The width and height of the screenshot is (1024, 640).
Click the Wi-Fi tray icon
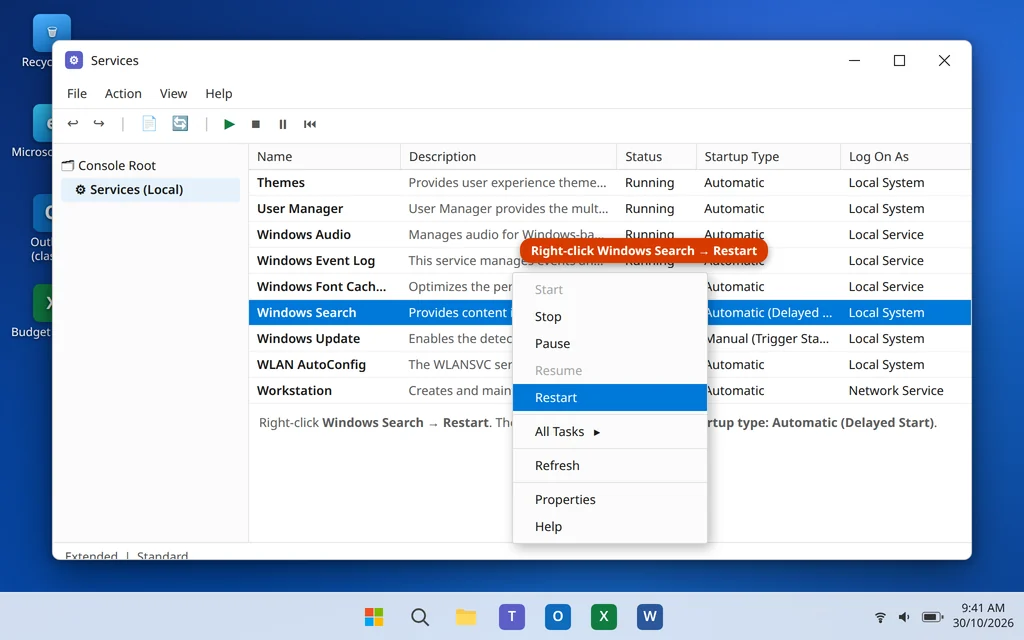click(880, 616)
